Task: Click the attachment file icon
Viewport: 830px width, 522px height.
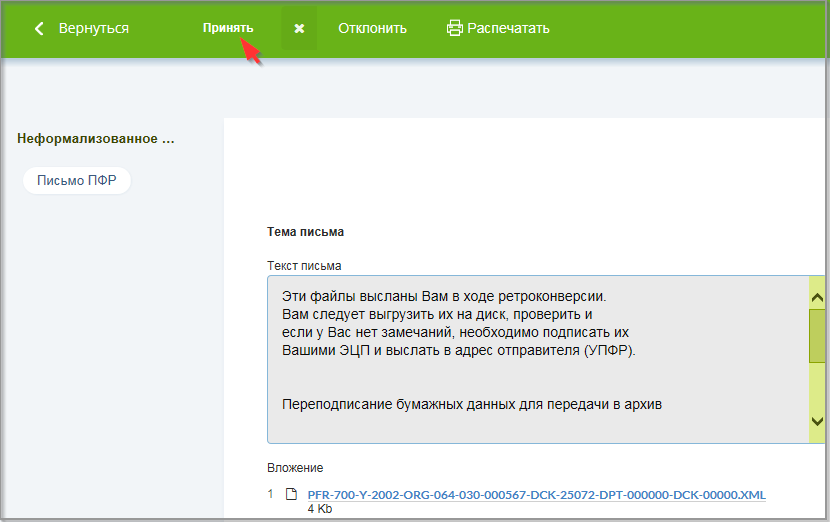Action: (292, 495)
